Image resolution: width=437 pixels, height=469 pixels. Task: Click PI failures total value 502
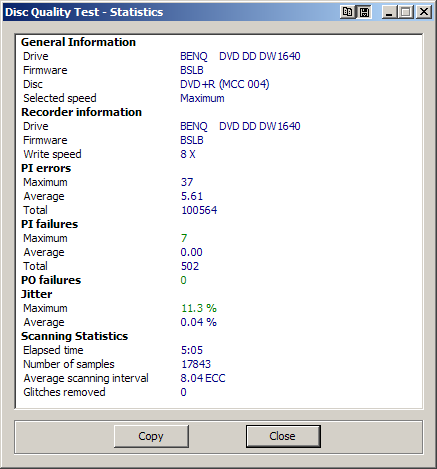(190, 266)
